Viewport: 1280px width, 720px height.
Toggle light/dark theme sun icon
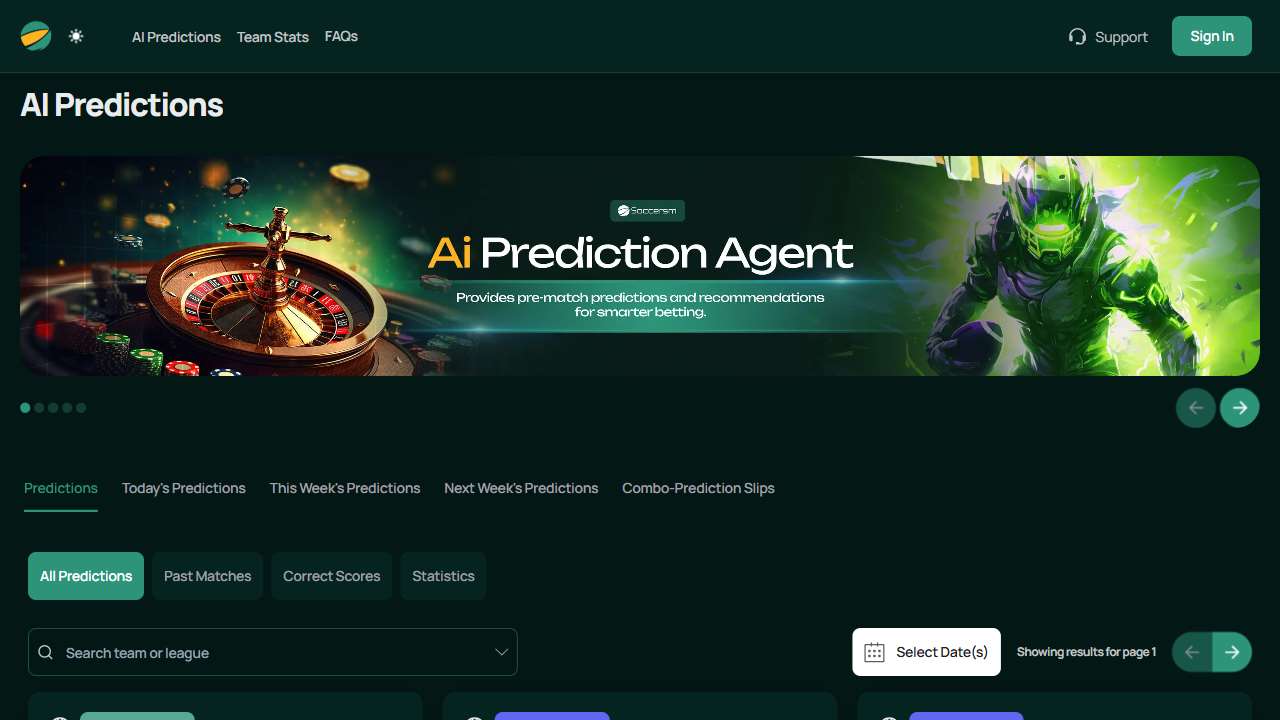coord(76,36)
